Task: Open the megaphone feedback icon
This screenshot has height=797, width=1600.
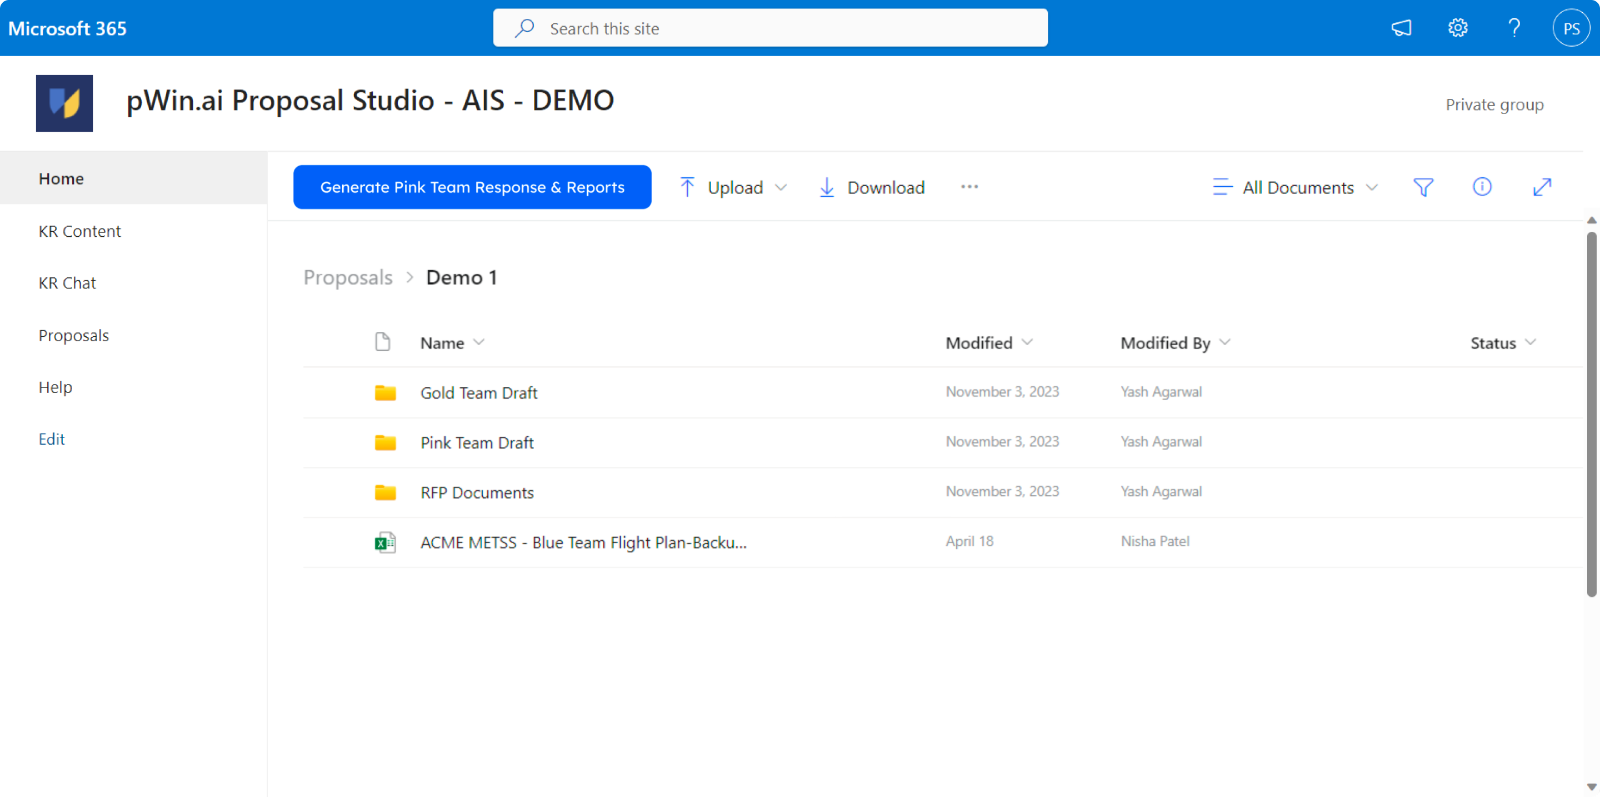Action: [1401, 28]
